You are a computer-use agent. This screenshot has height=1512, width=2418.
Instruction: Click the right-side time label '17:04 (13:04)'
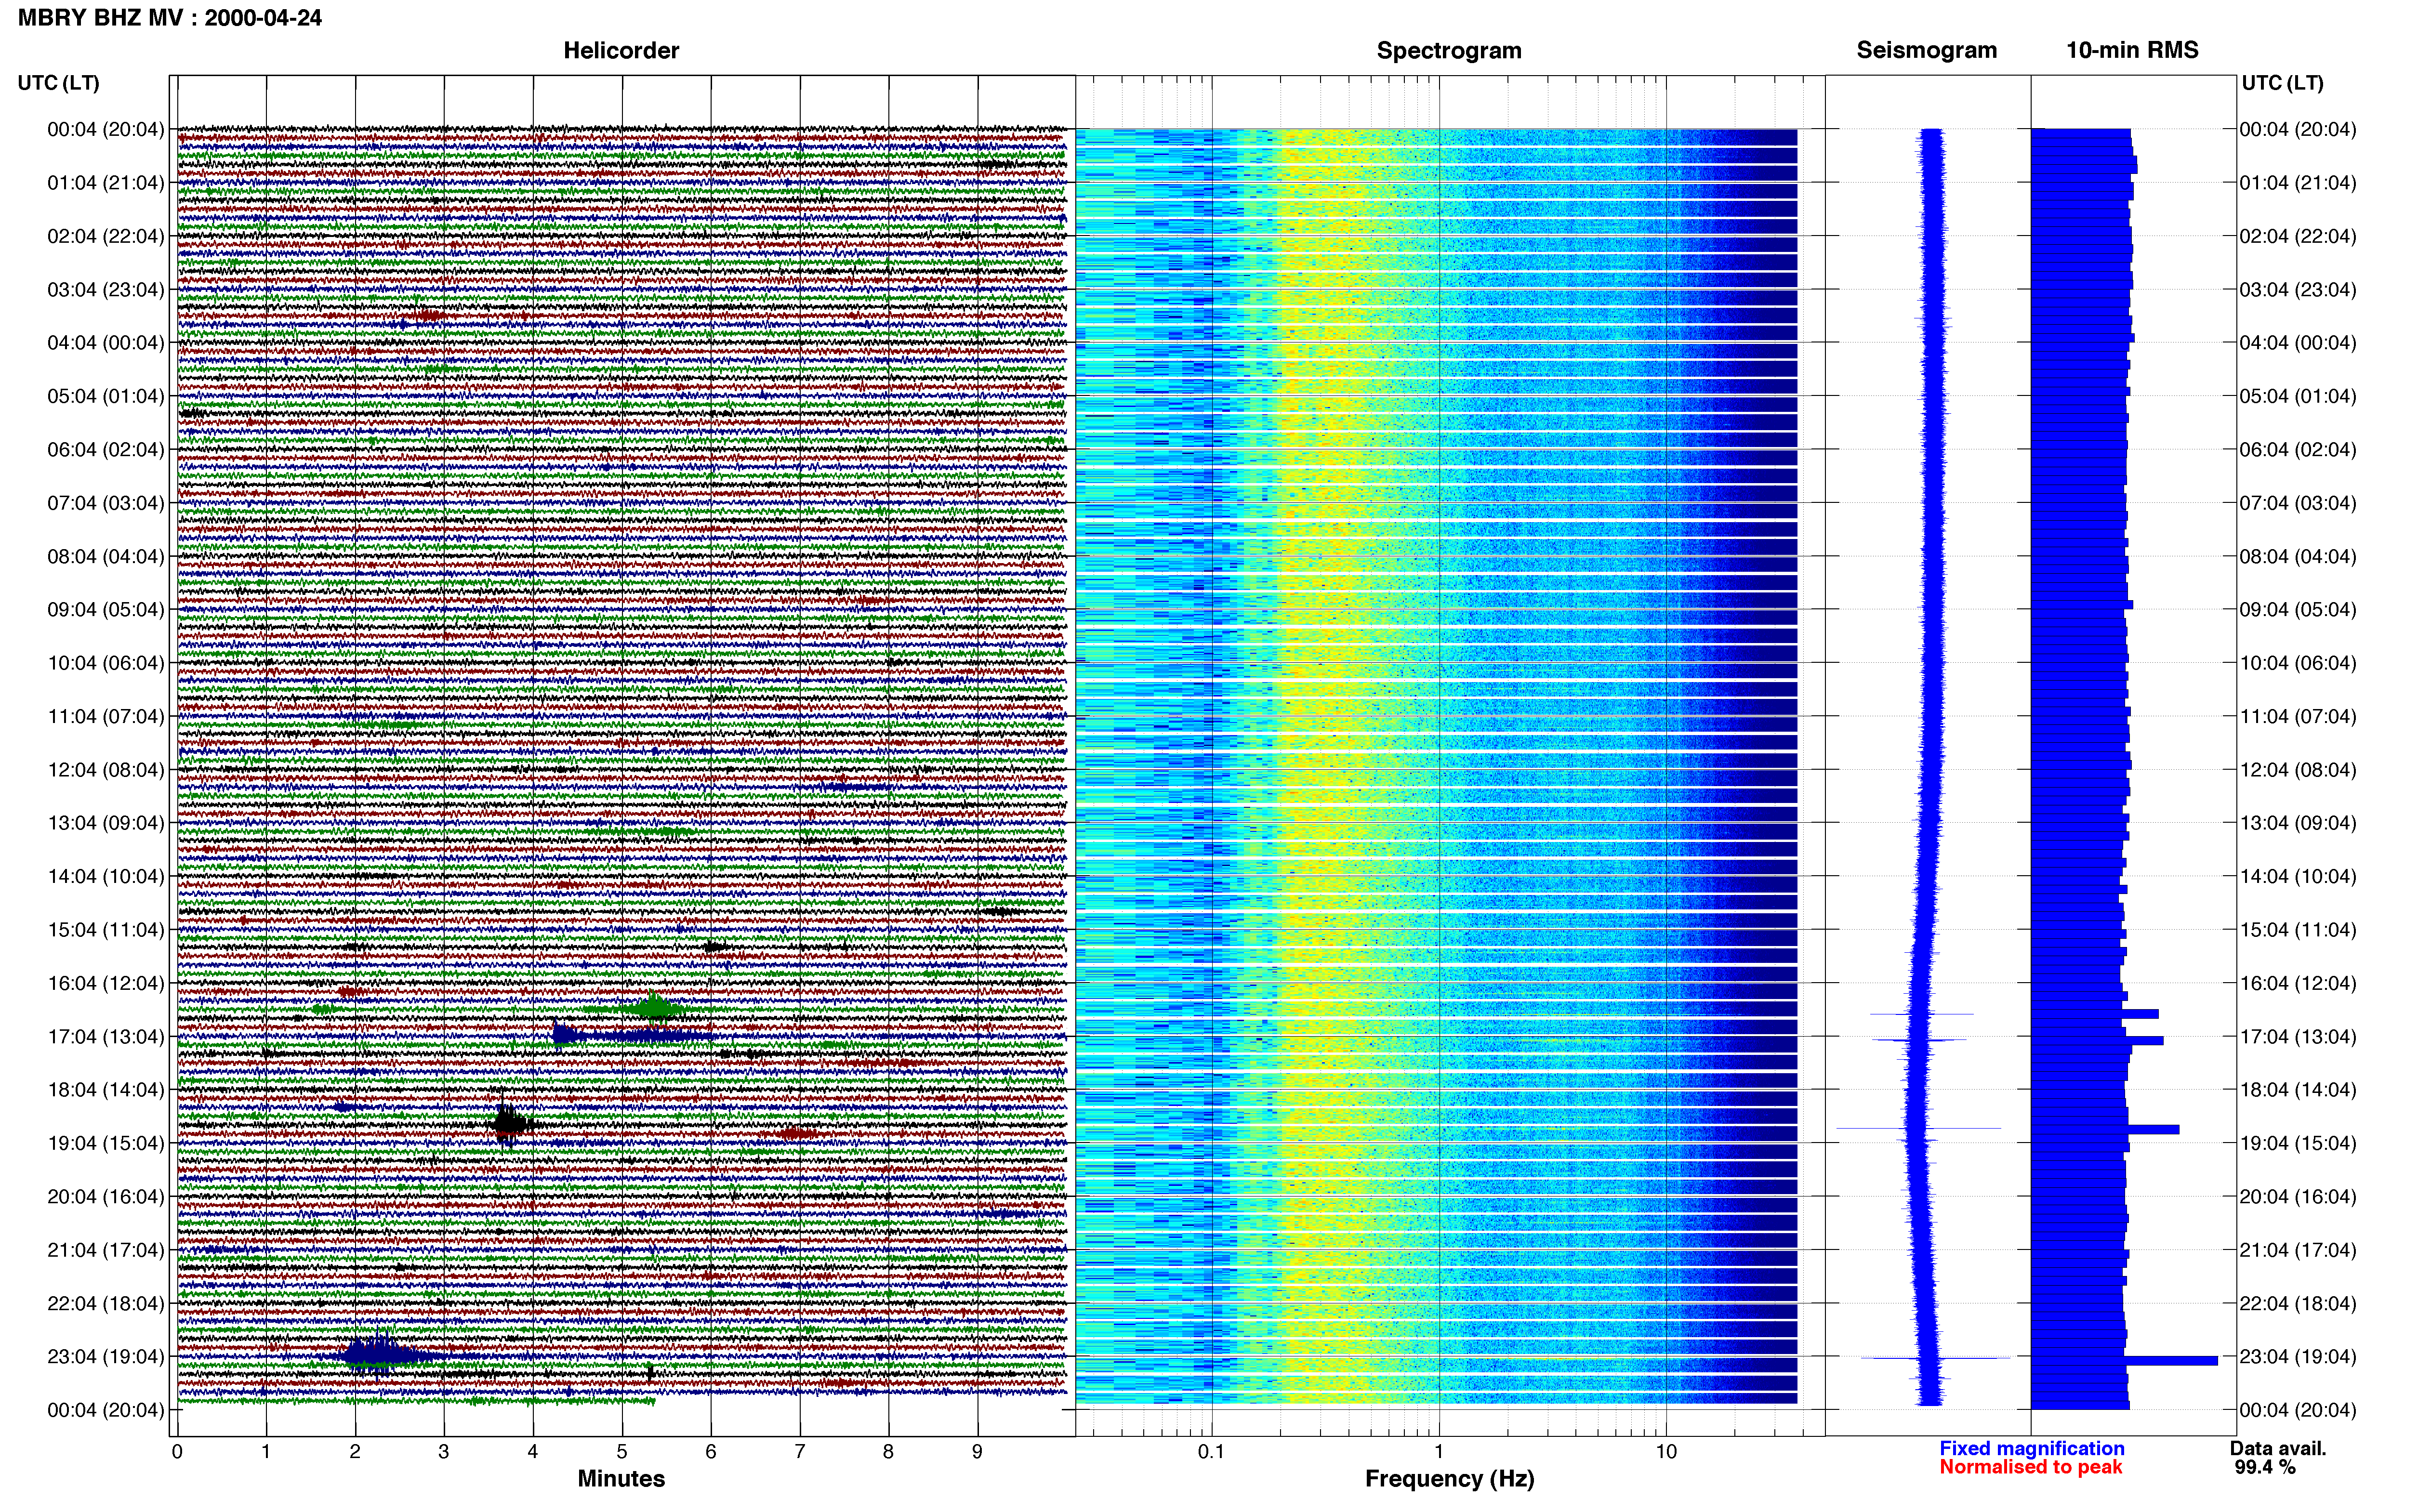(x=2298, y=1036)
